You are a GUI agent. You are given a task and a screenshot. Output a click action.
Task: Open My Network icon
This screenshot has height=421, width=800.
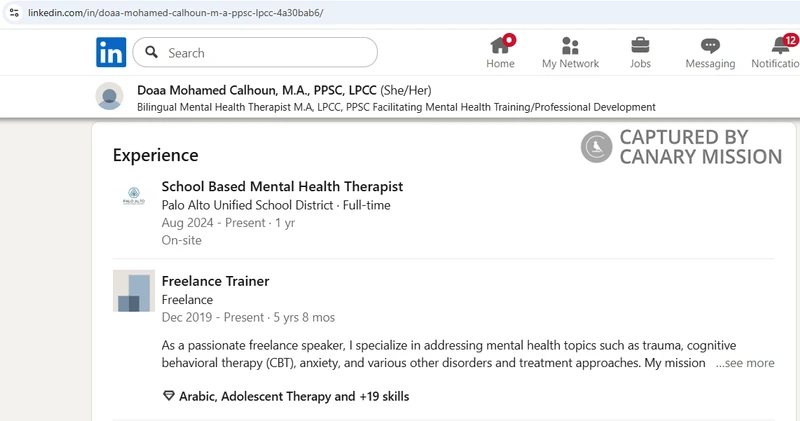tap(570, 45)
